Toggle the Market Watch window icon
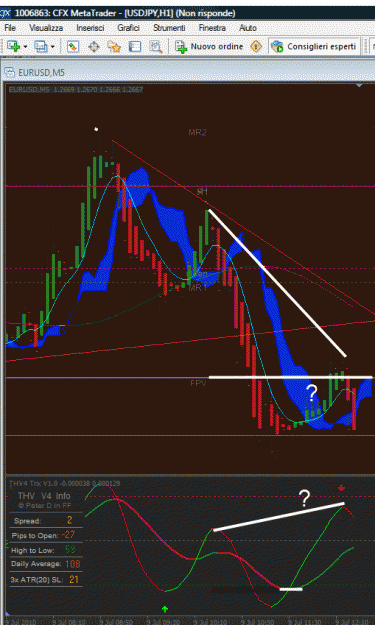 coord(72,47)
